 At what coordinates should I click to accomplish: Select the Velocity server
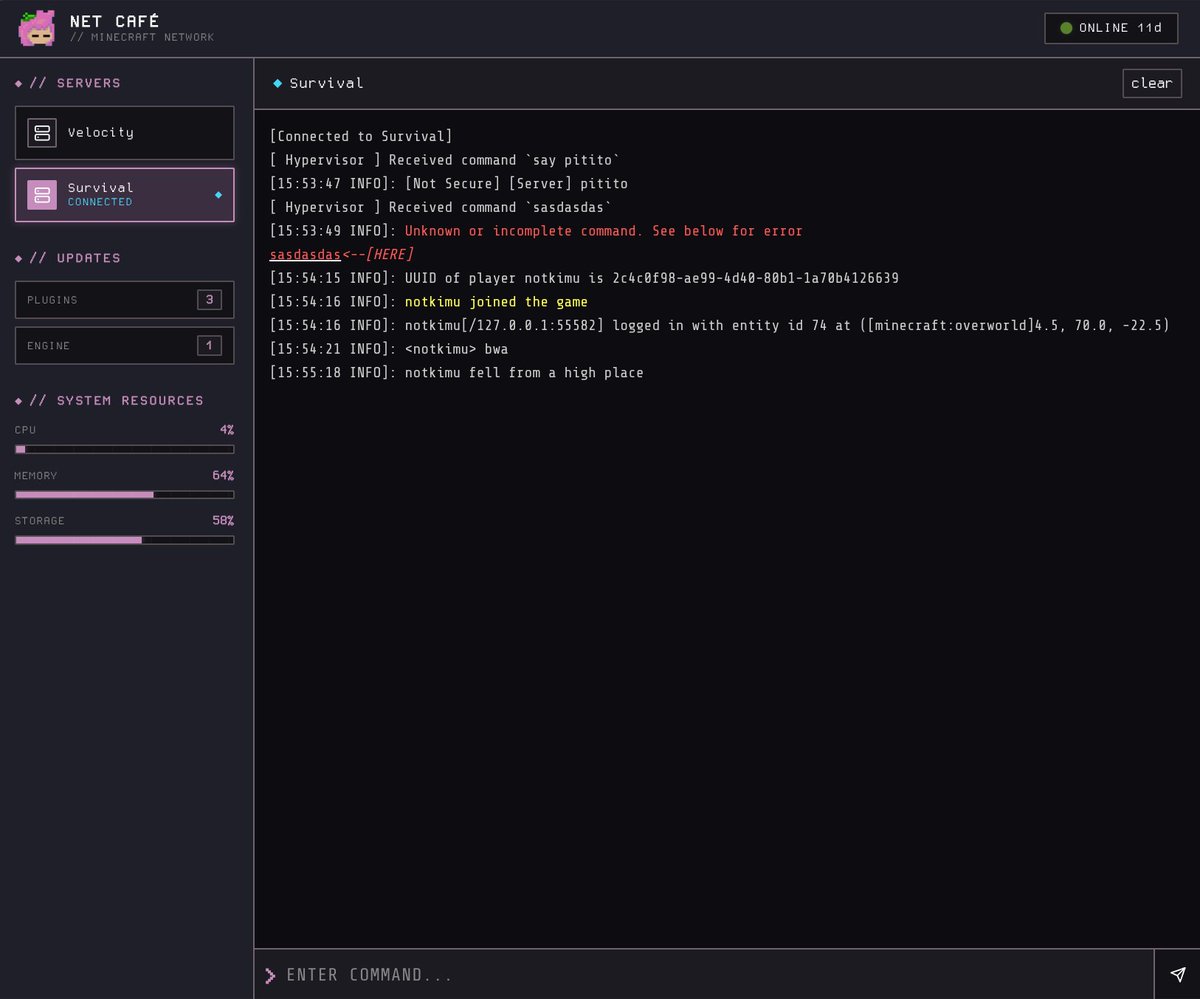pos(125,133)
